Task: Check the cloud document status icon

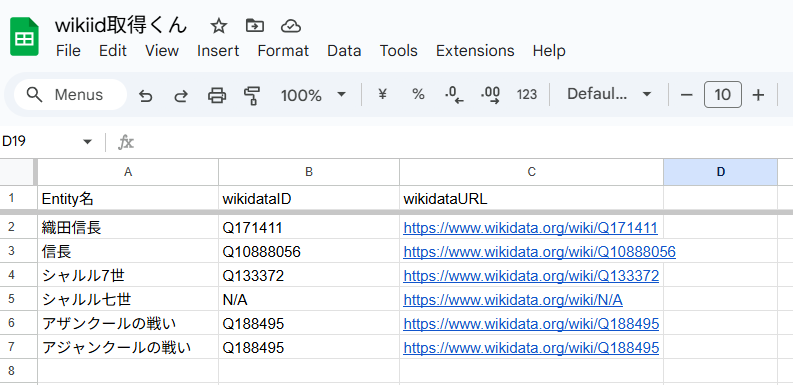Action: point(291,26)
